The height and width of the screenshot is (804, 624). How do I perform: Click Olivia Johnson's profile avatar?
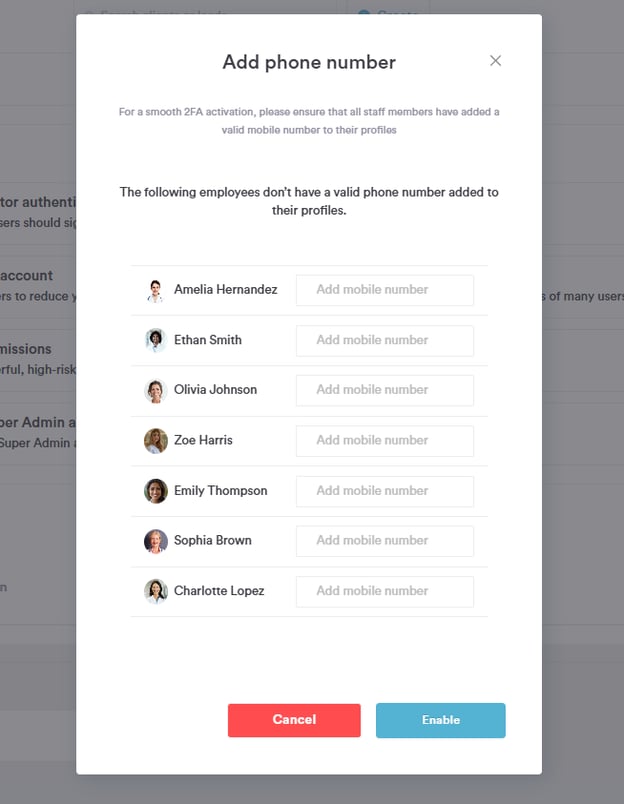155,390
